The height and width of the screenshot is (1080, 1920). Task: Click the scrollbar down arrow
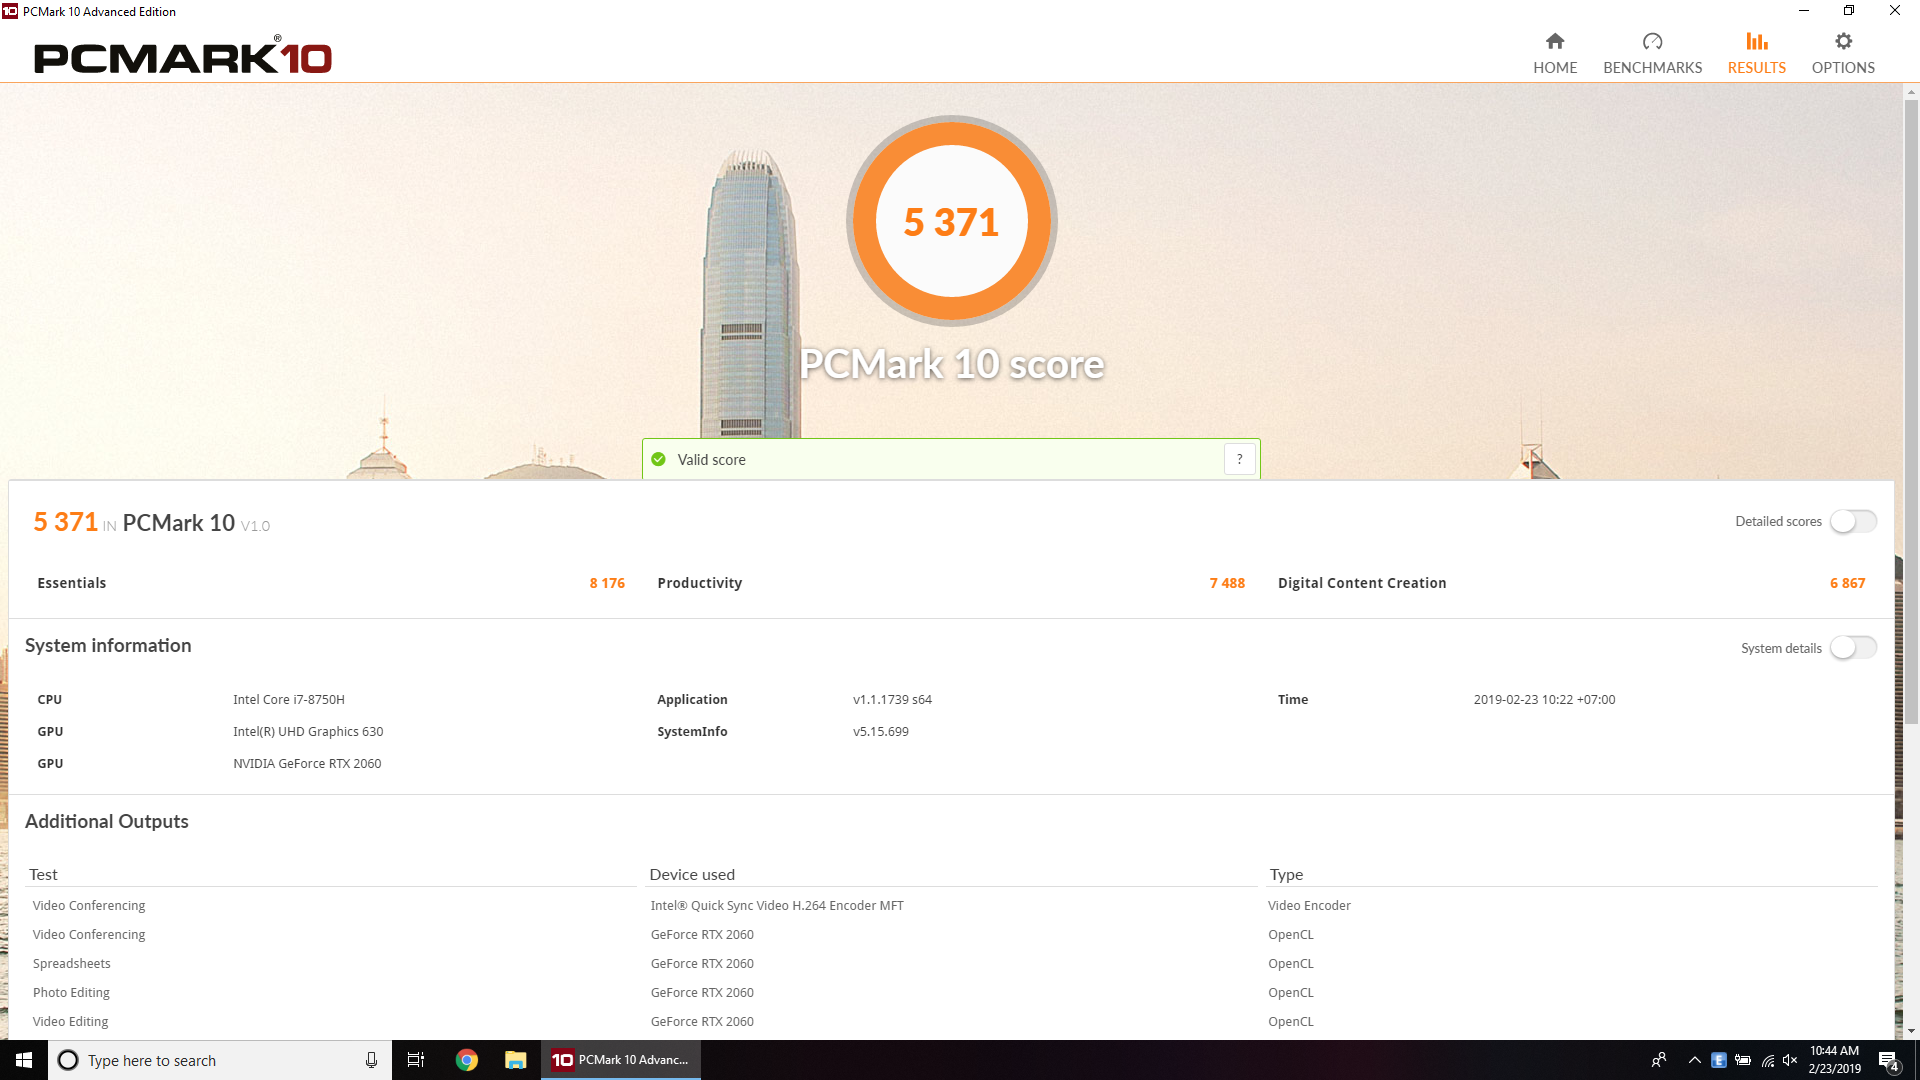tap(1911, 1031)
